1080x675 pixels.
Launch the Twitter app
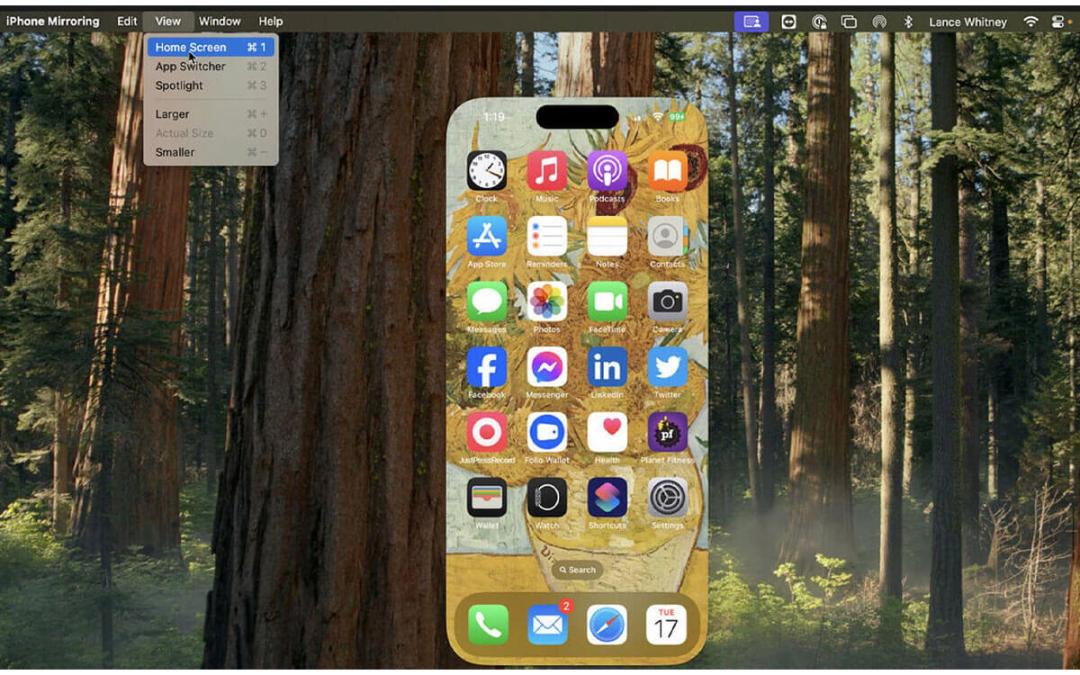pos(667,366)
